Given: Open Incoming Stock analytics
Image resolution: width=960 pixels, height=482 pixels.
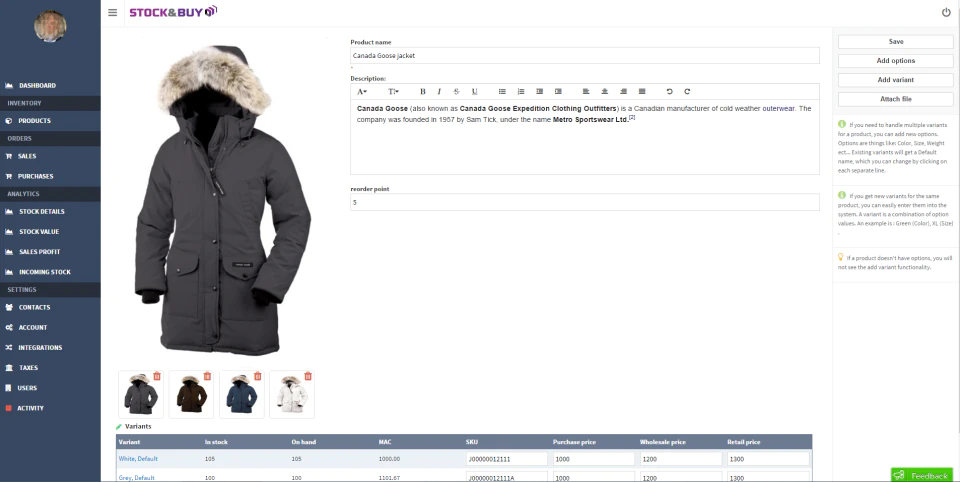Looking at the screenshot, I should pyautogui.click(x=45, y=272).
